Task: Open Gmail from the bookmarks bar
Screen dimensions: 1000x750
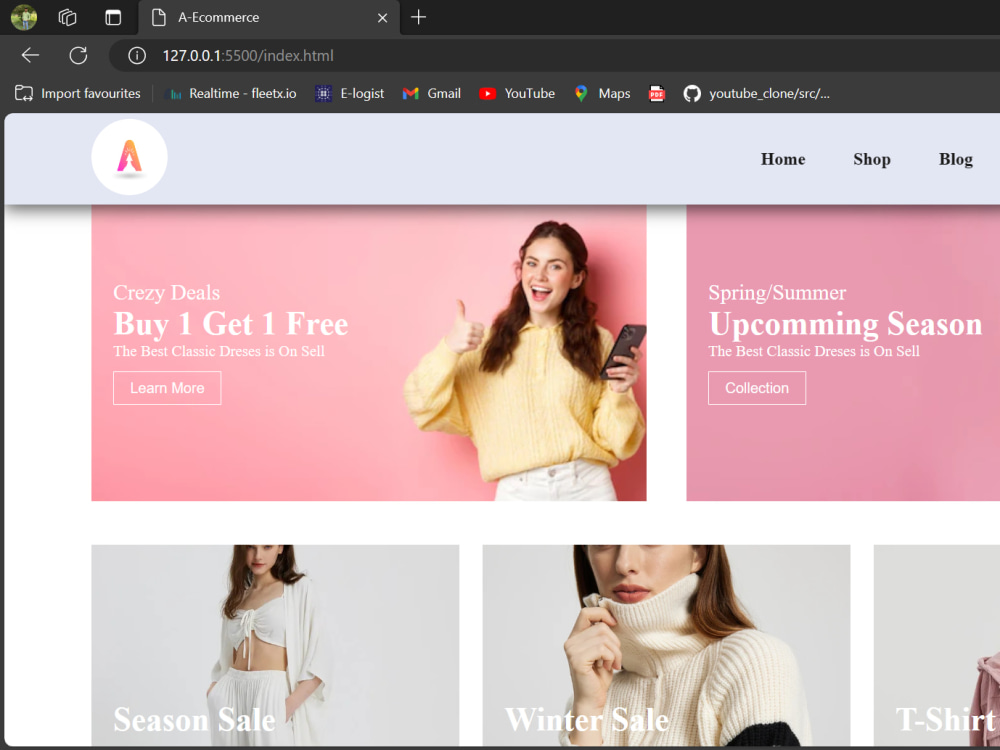Action: [431, 93]
